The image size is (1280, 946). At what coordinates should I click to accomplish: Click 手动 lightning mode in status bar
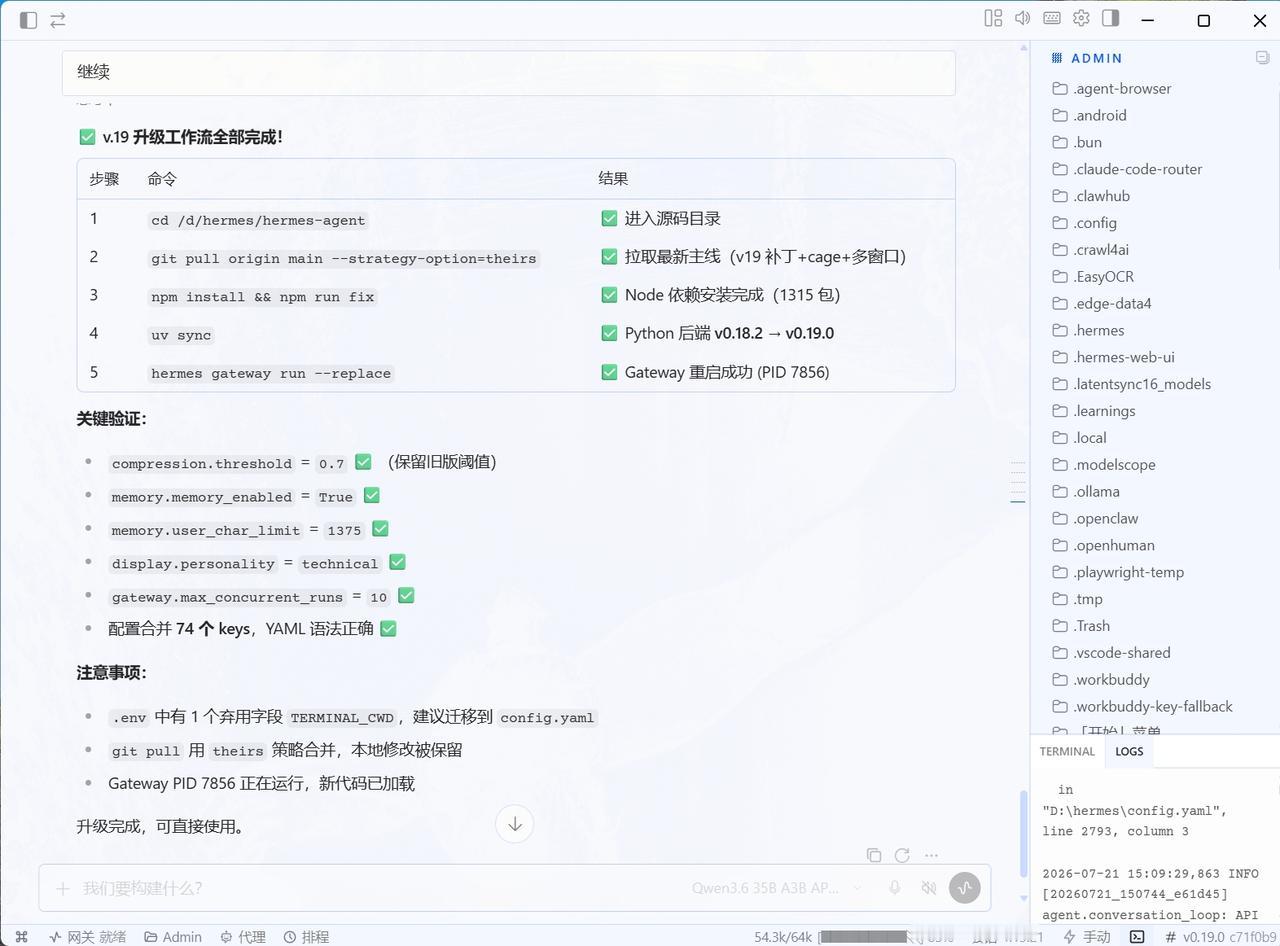tap(1087, 937)
